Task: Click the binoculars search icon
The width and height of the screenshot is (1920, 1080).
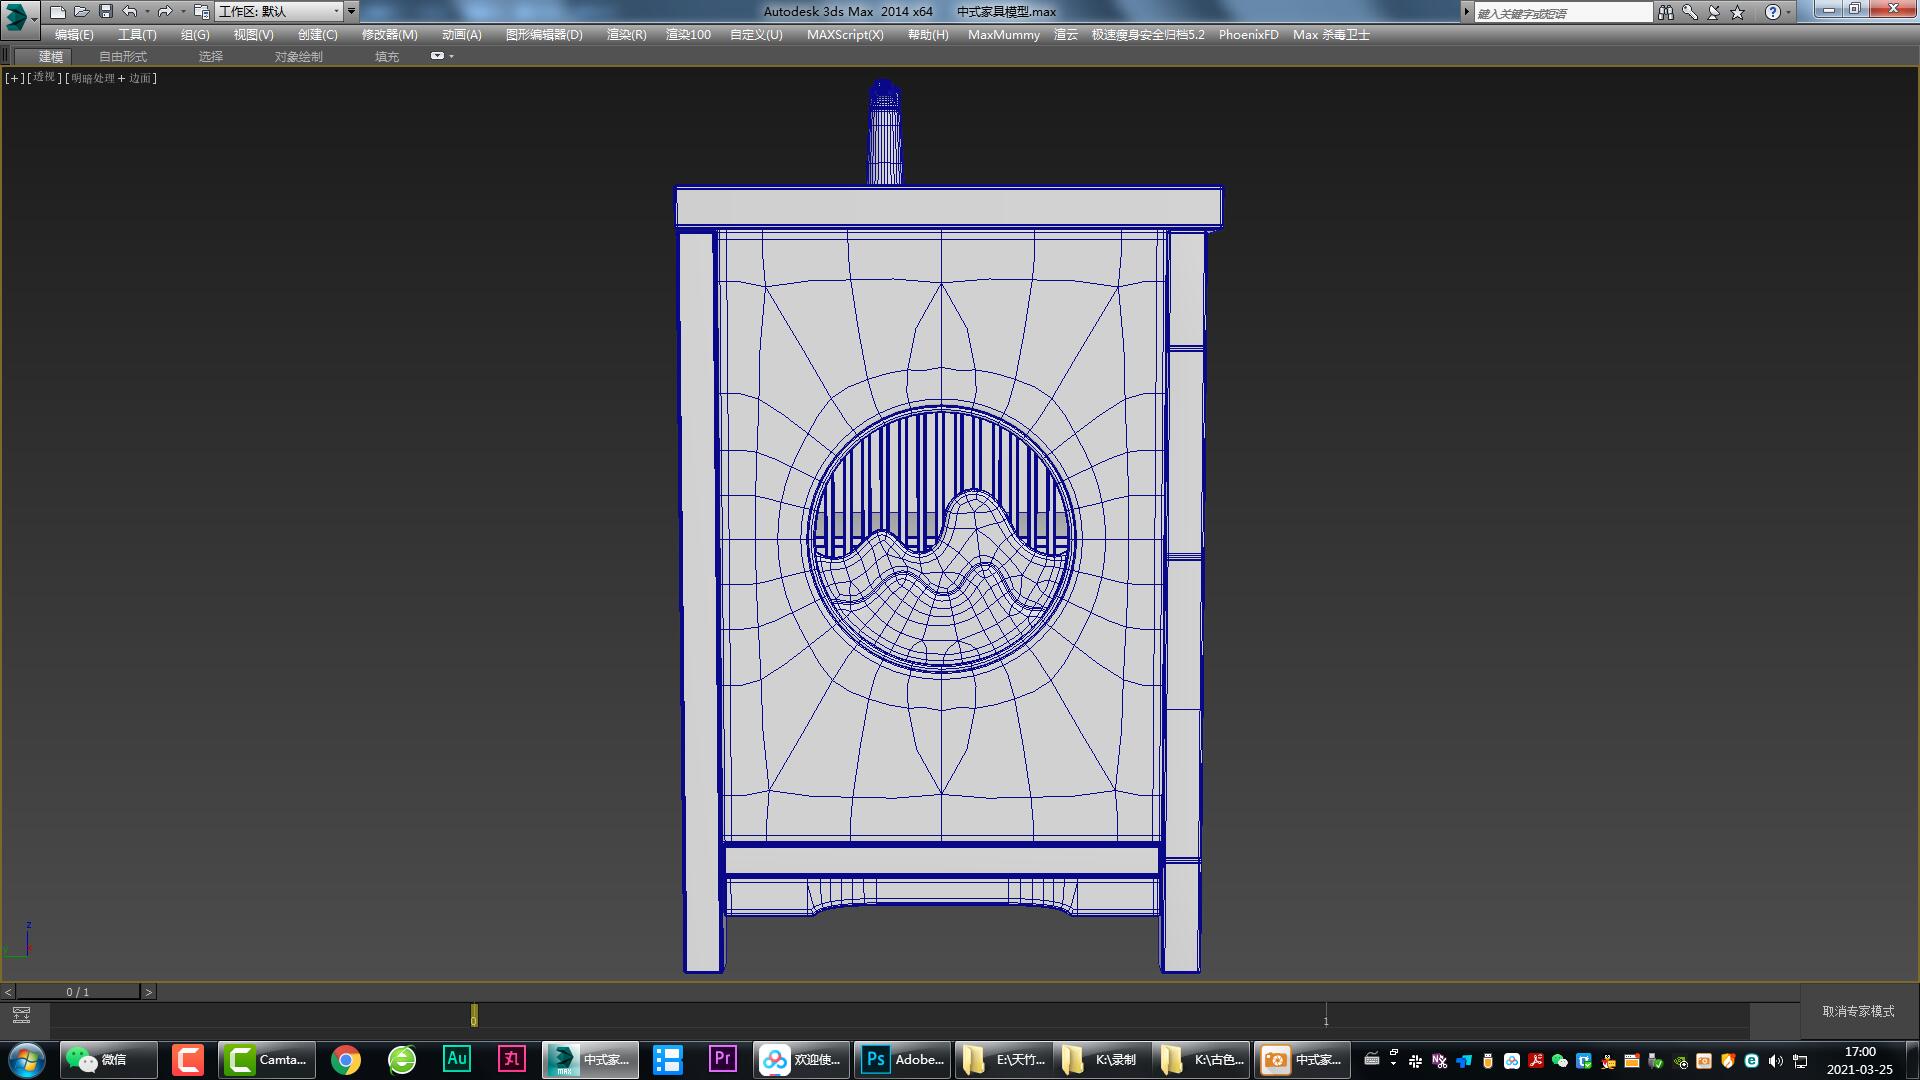Action: click(x=1665, y=12)
